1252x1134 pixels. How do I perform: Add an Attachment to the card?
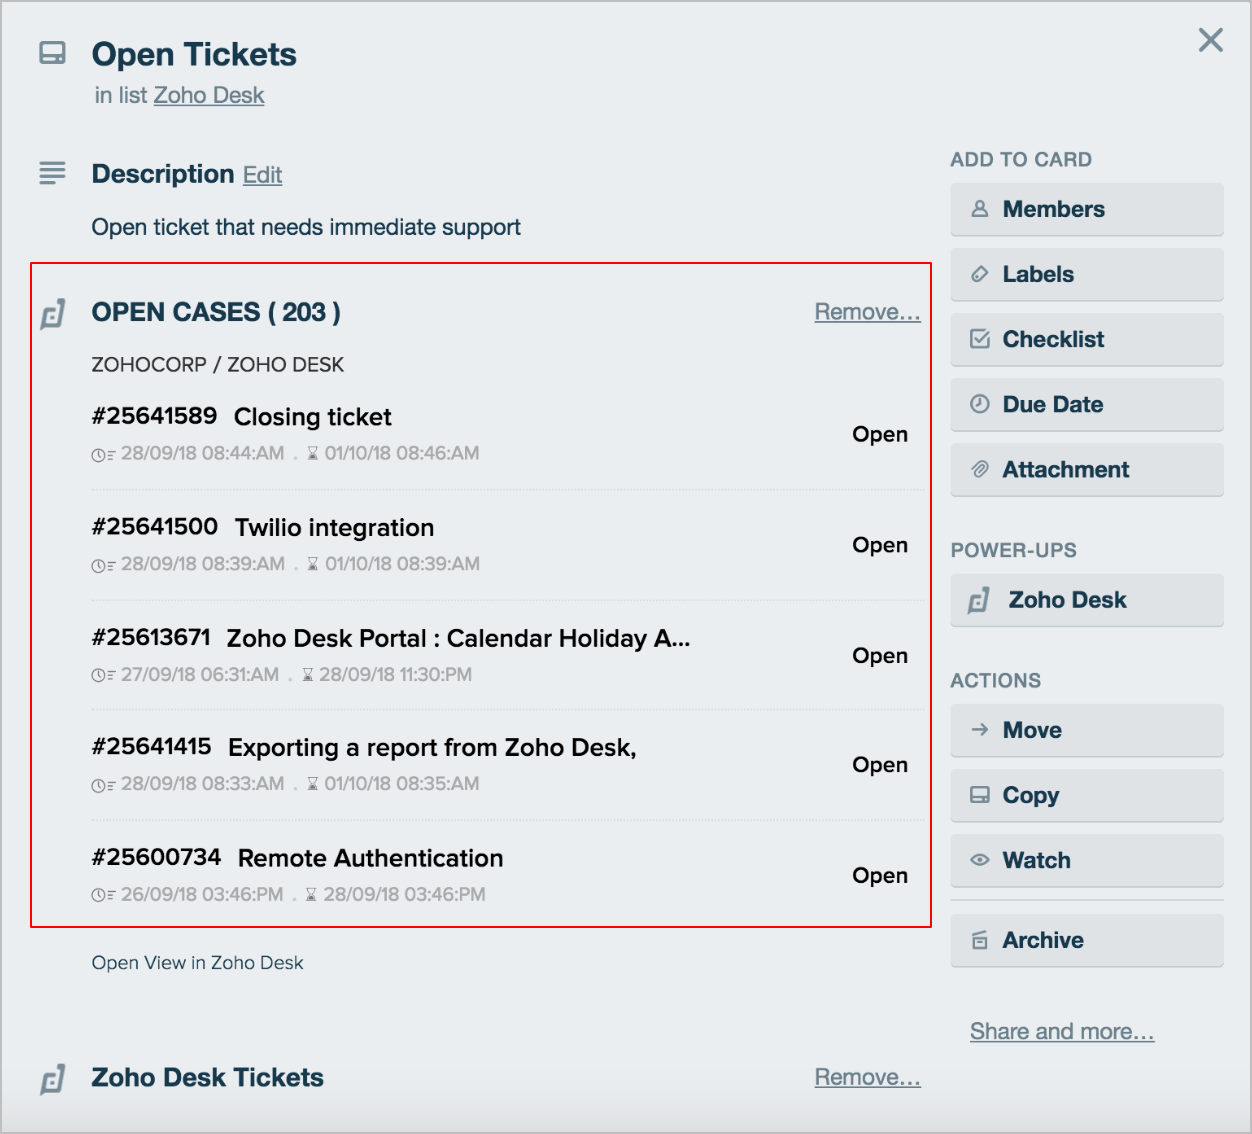1086,469
